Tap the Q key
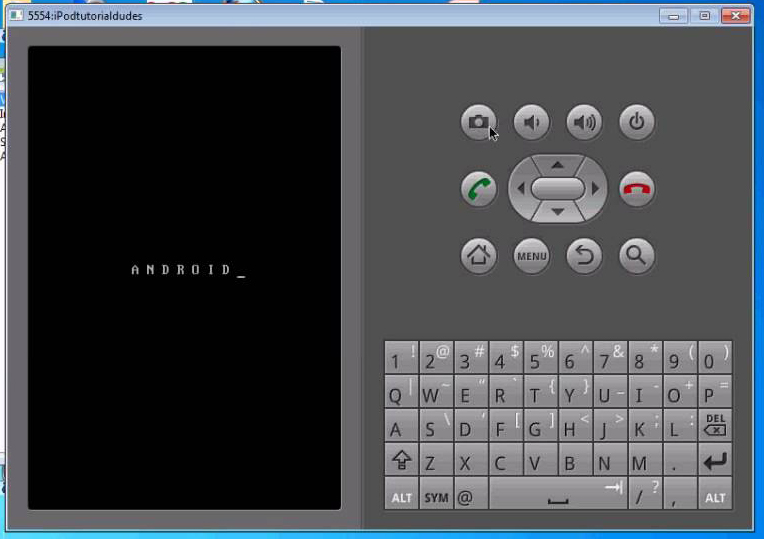Image resolution: width=764 pixels, height=539 pixels. coord(401,391)
